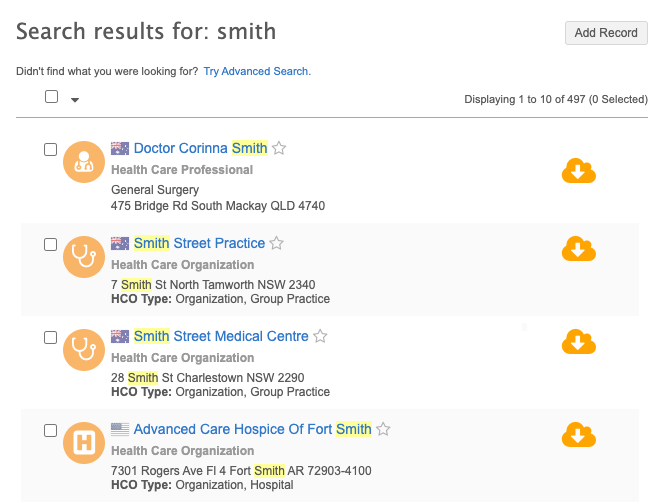The height and width of the screenshot is (503, 667).
Task: Click stethoscope icon for Smith Street Practice
Action: tap(84, 257)
